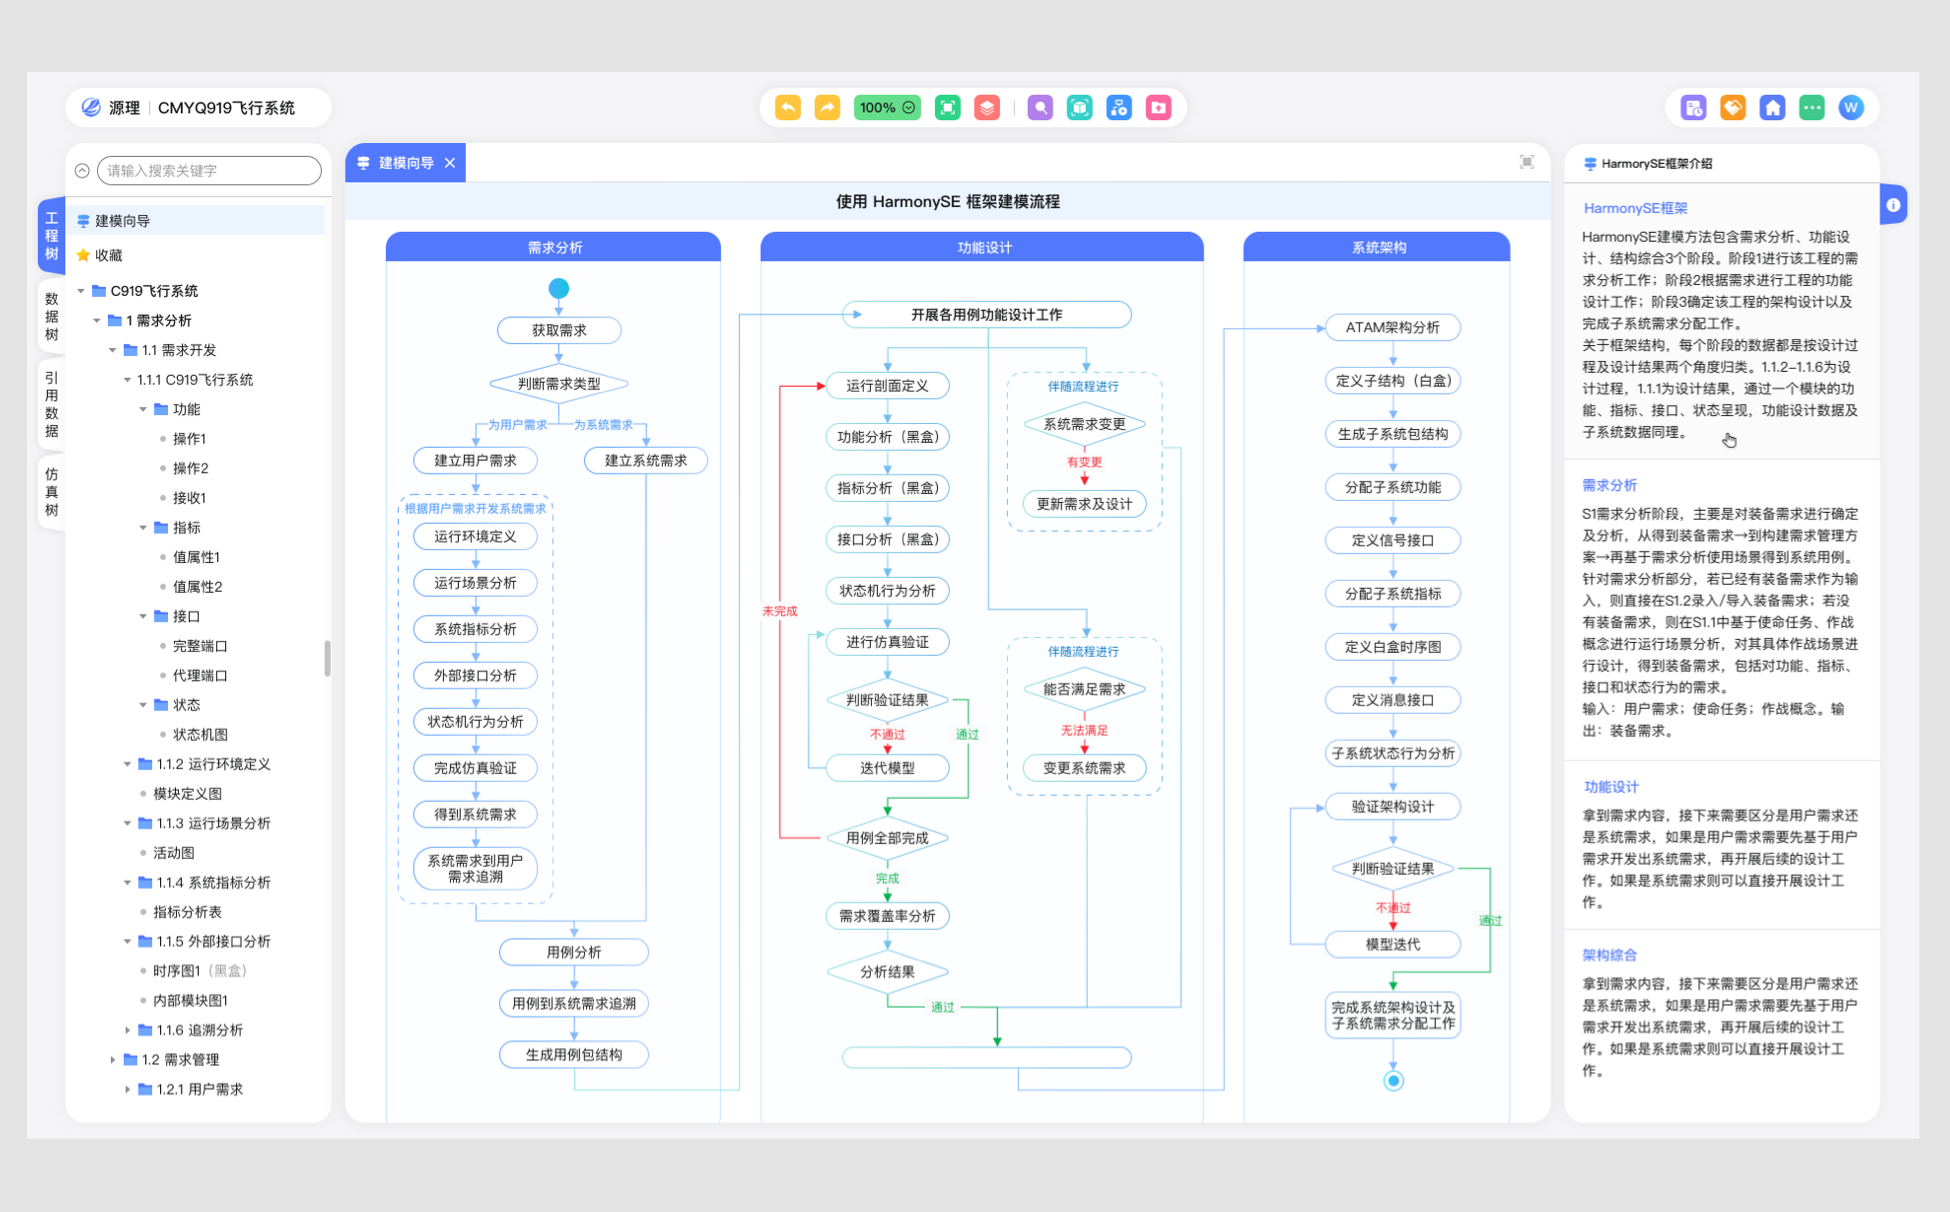This screenshot has width=1950, height=1212.
Task: Click the orange handshake icon
Action: 1733,108
